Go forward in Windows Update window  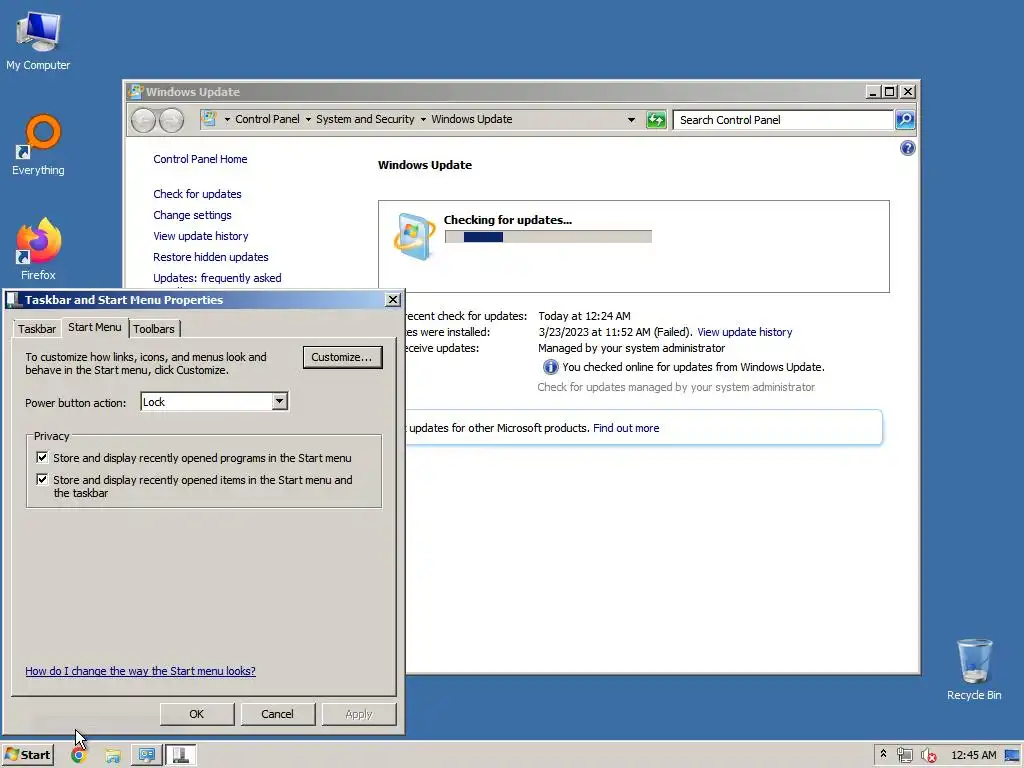(x=171, y=120)
